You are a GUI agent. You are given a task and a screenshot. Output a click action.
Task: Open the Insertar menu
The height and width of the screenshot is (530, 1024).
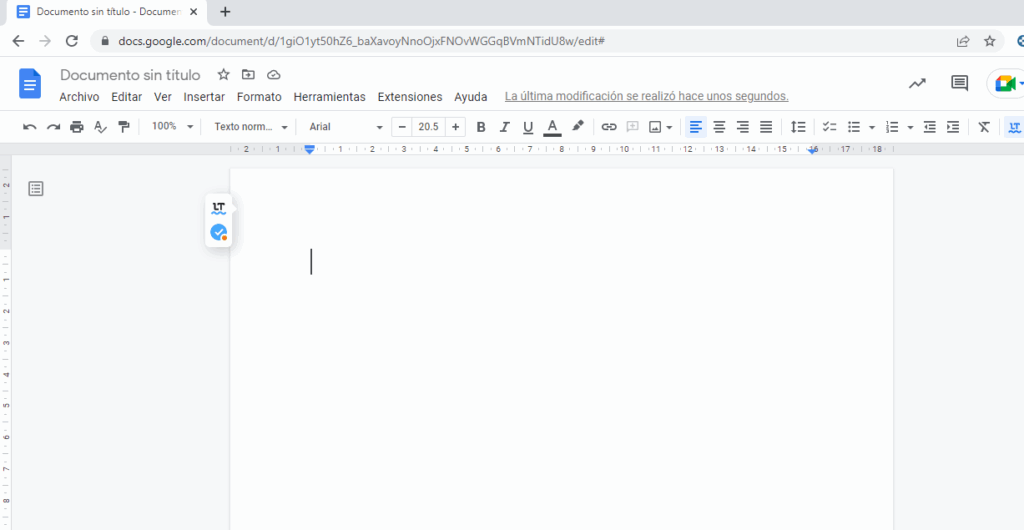(x=204, y=97)
